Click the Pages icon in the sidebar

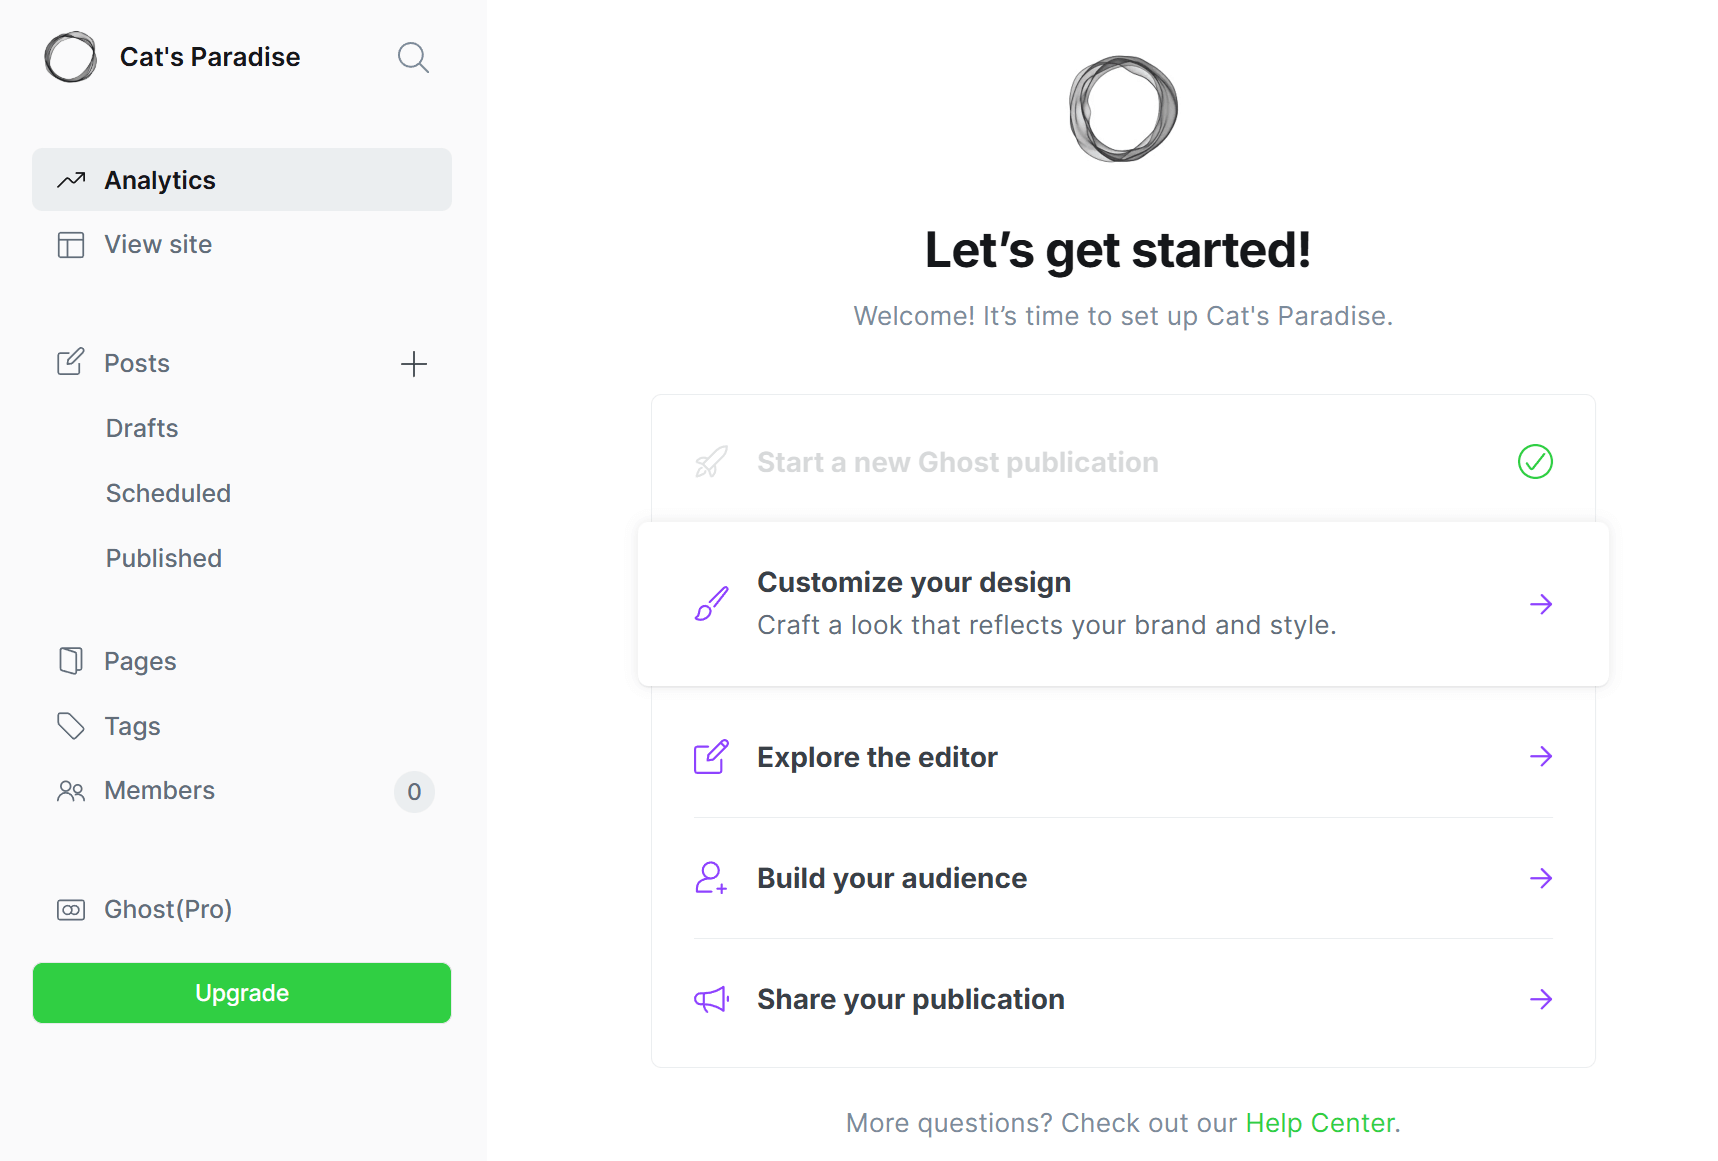70,660
